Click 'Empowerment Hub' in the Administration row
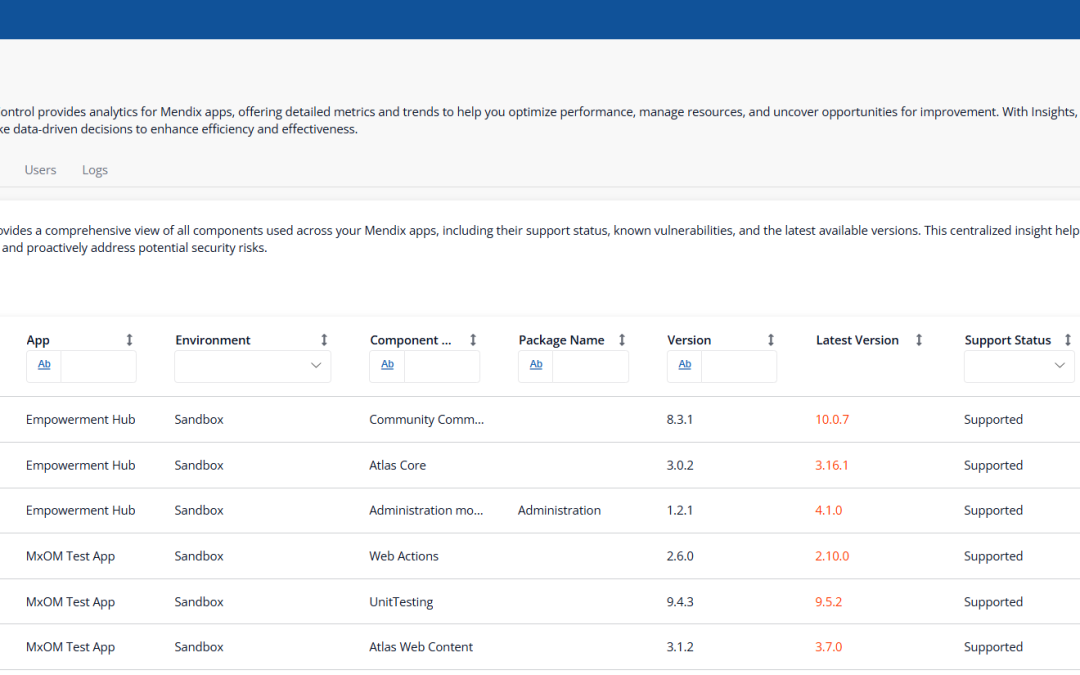Screen dimensions: 1080x675 (81, 510)
